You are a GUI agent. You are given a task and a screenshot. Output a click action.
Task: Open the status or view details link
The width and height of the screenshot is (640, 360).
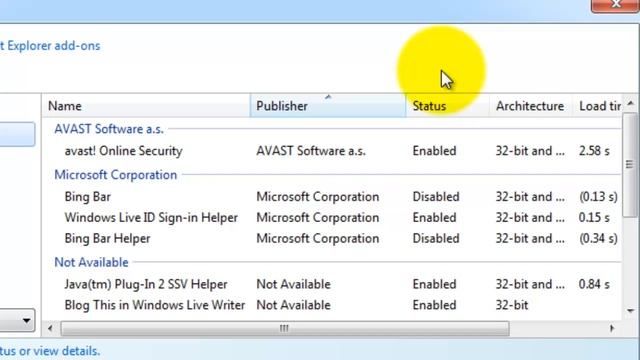tap(50, 351)
